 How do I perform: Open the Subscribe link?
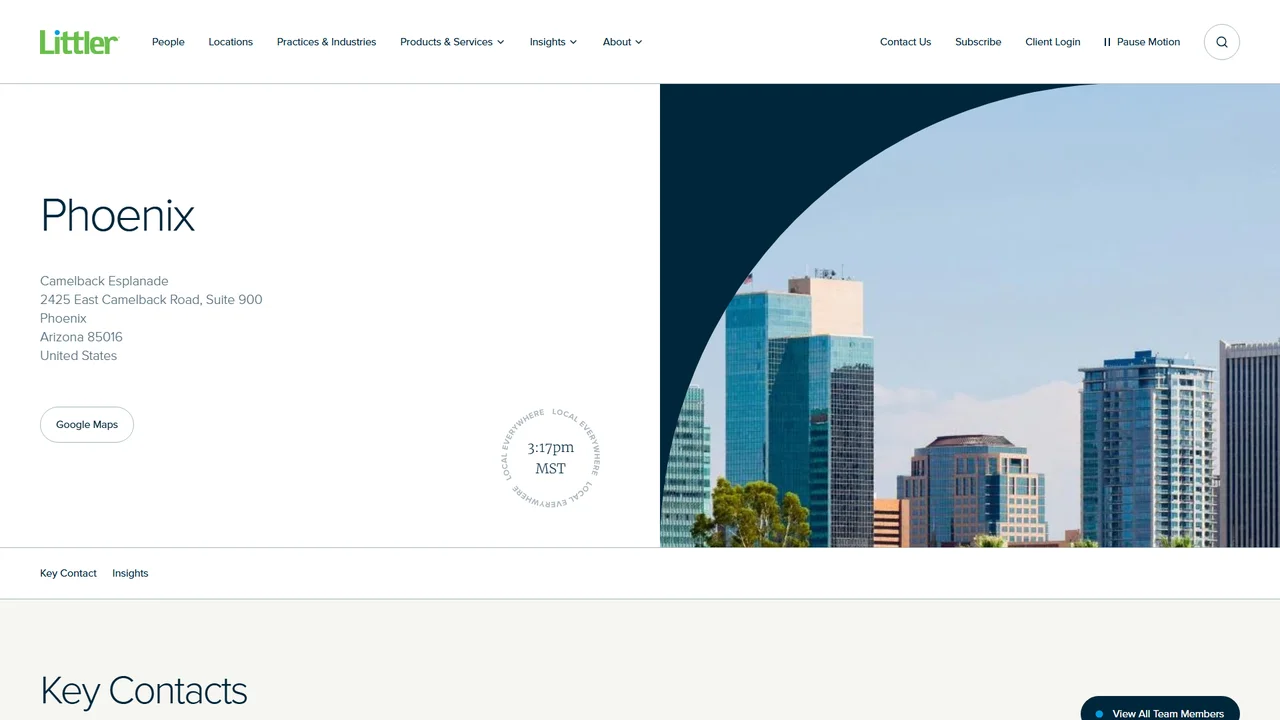(978, 42)
